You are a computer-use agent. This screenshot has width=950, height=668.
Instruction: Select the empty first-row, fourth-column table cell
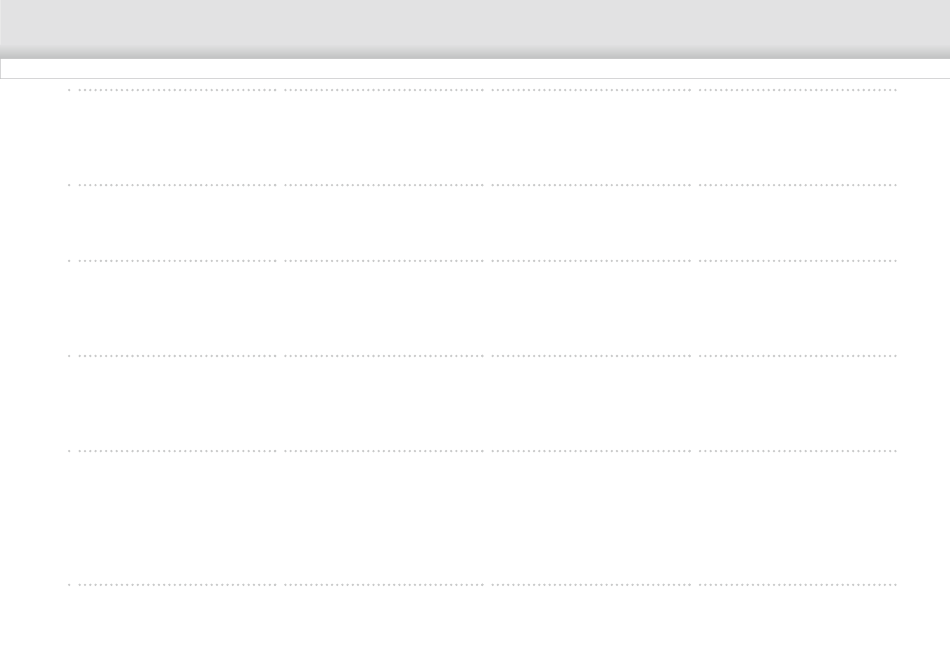click(798, 137)
